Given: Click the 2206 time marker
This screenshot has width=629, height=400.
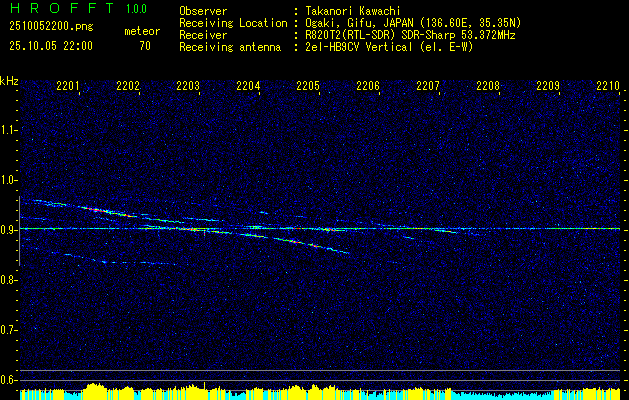Looking at the screenshot, I should (x=368, y=85).
